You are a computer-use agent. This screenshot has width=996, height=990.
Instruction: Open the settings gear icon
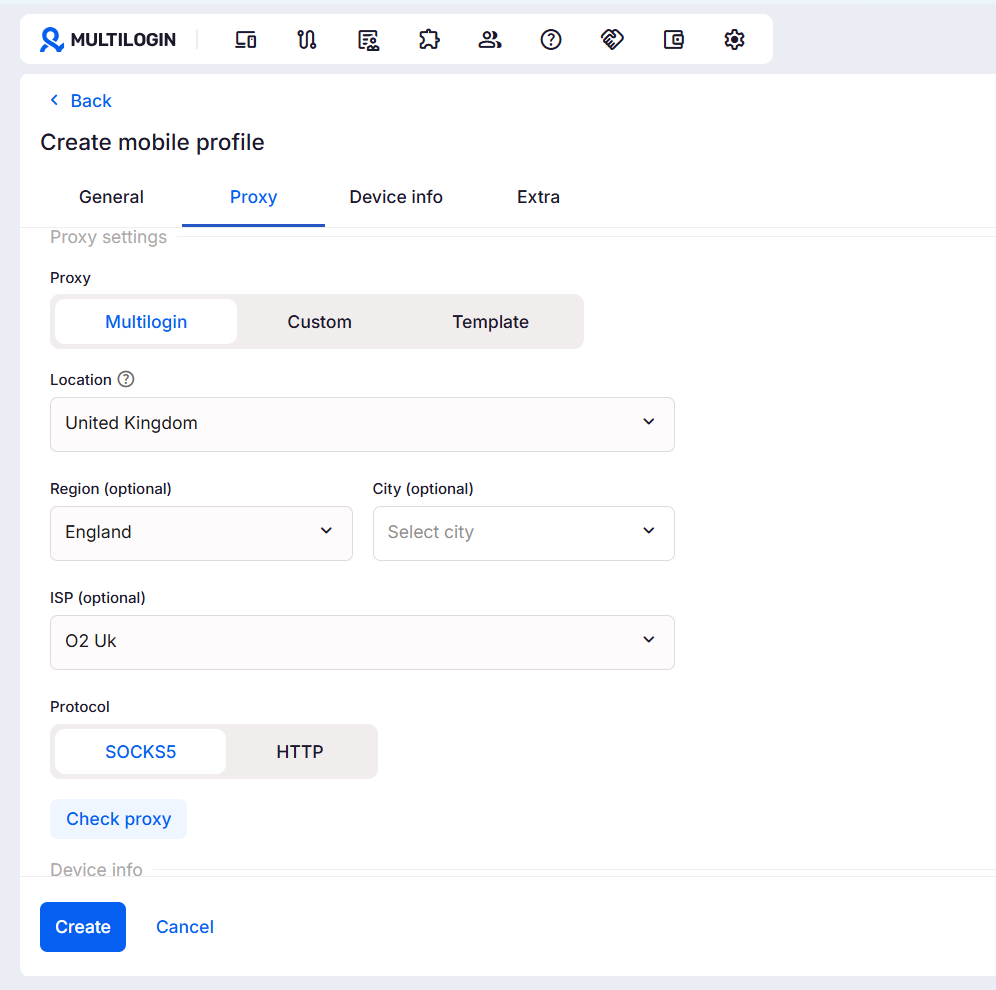(x=734, y=39)
